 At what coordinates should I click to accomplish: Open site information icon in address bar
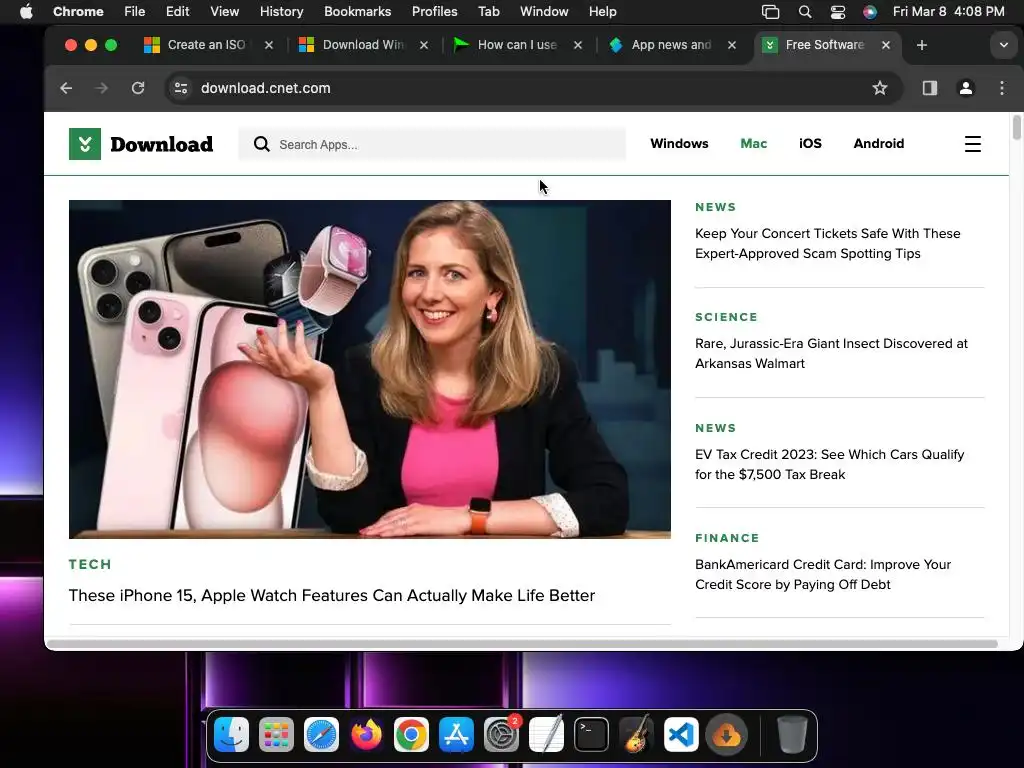pyautogui.click(x=181, y=88)
